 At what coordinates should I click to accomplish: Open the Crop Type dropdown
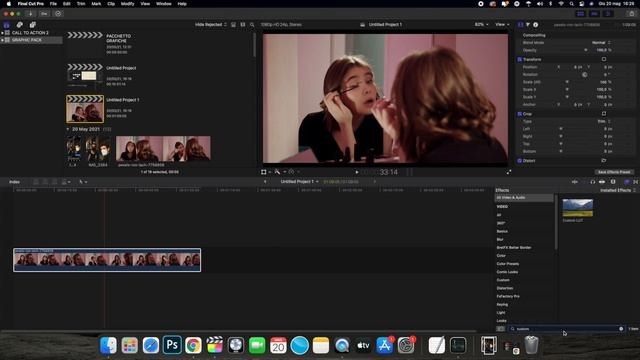click(x=604, y=121)
